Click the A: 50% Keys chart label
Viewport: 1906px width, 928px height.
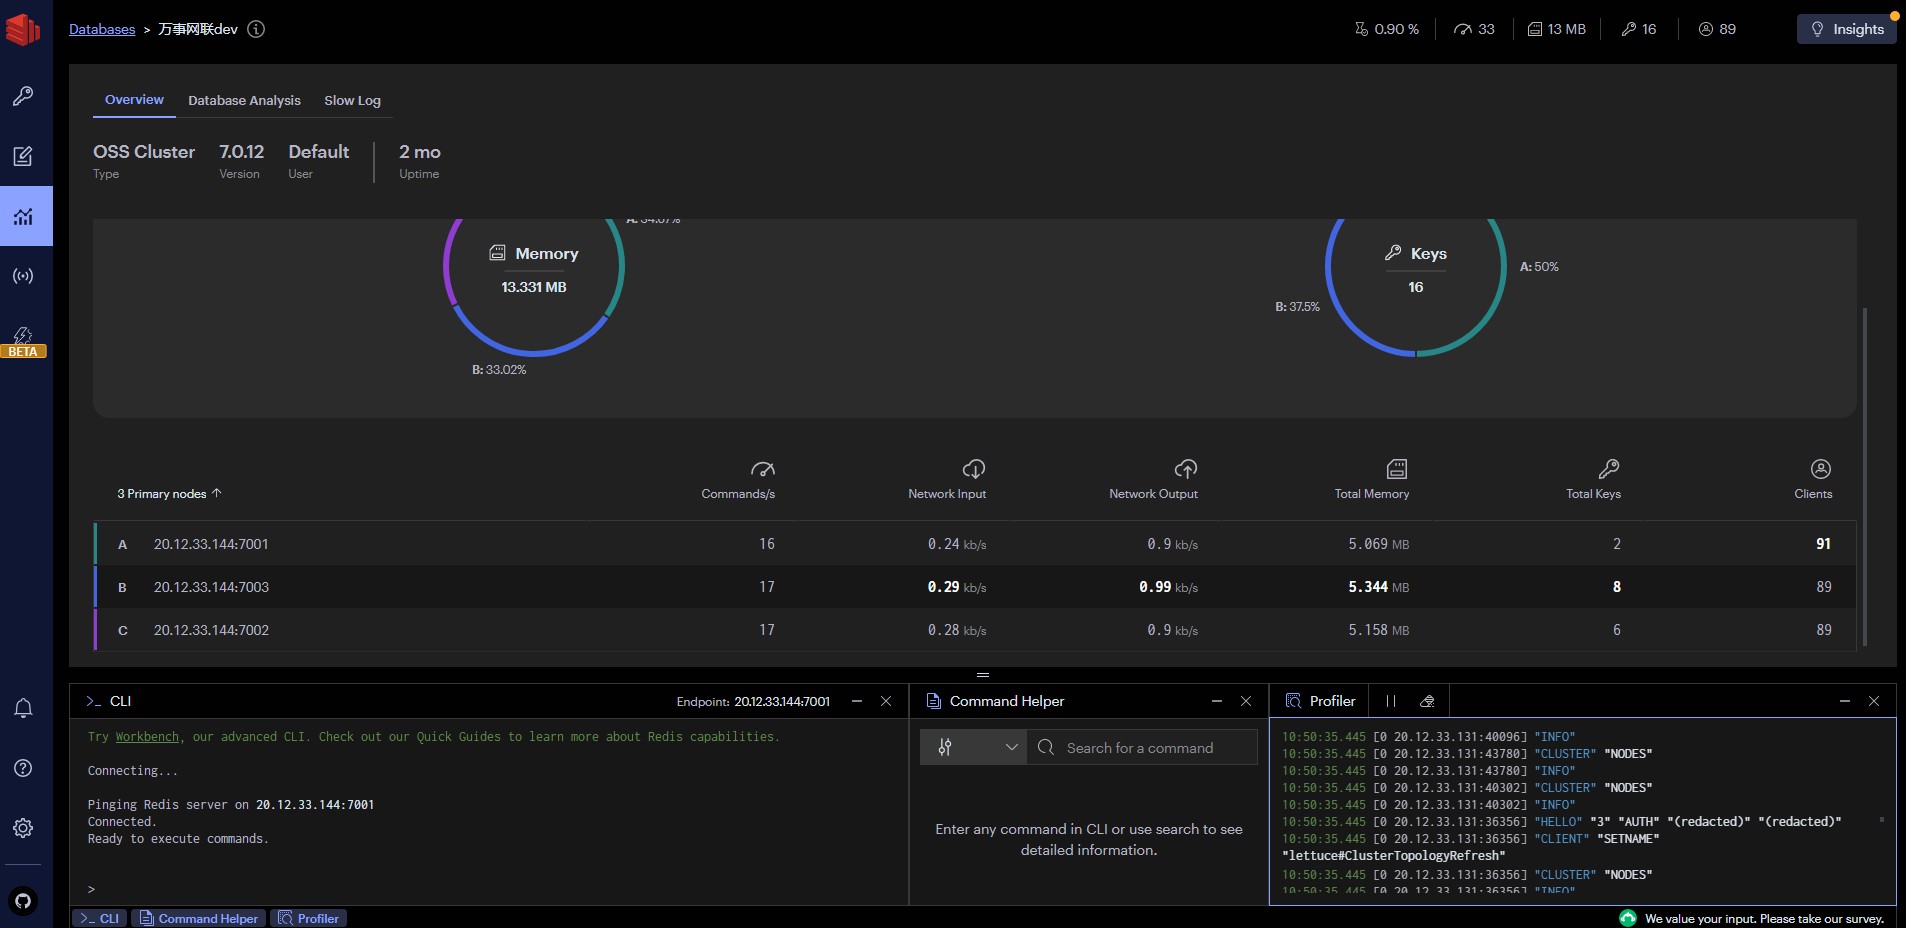click(x=1539, y=267)
